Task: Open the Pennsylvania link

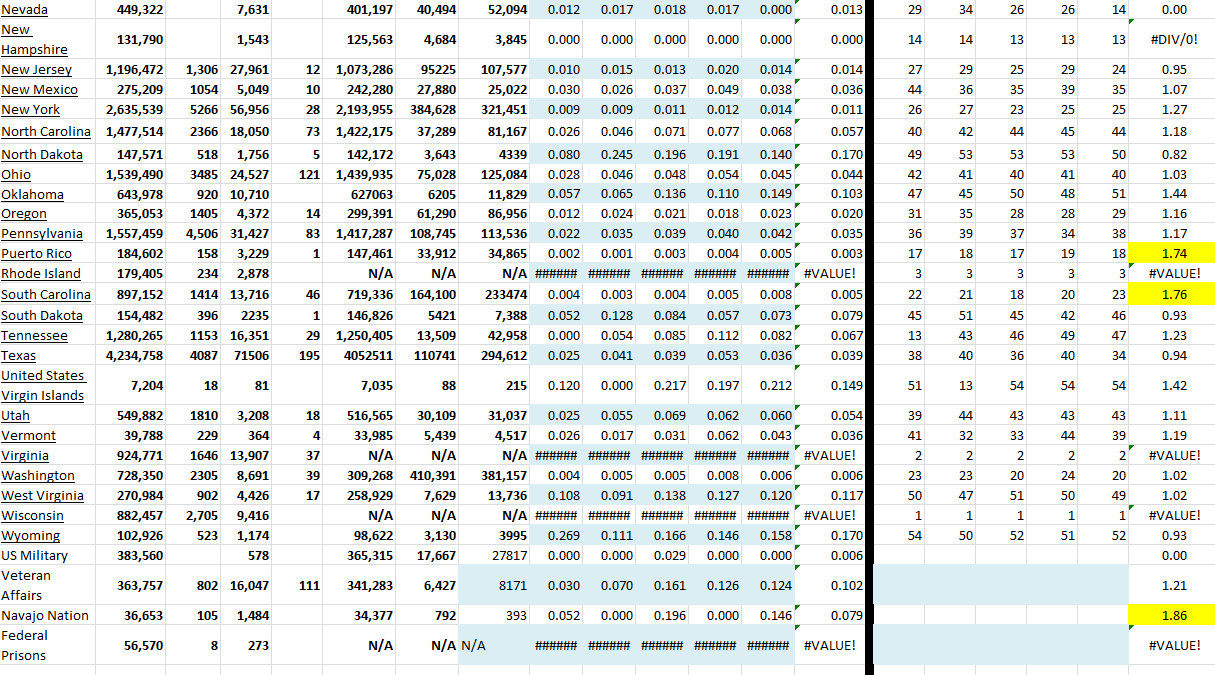Action: [41, 234]
